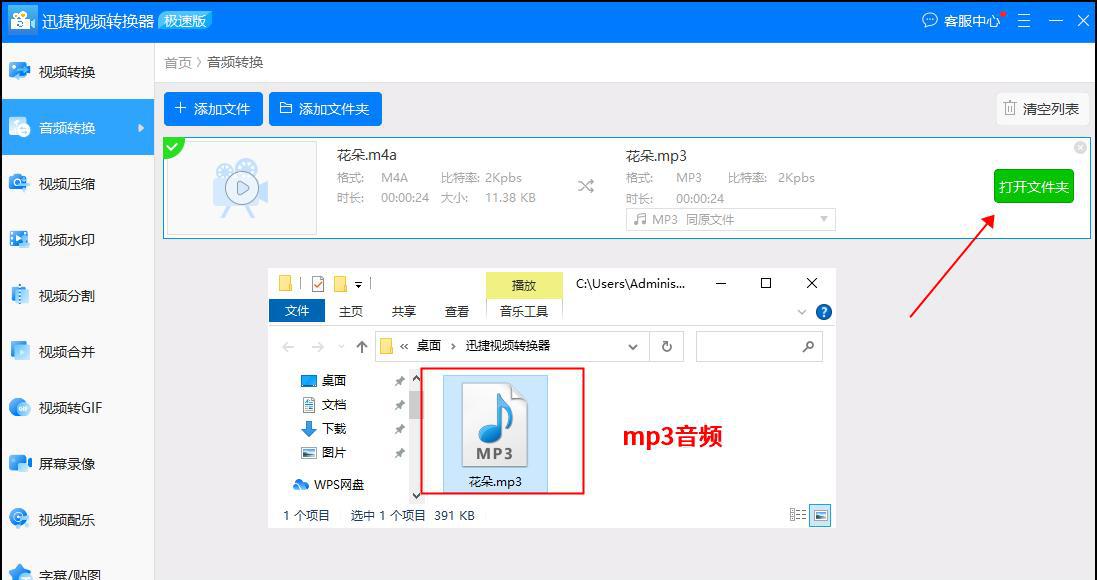Click Explorer properties quick access icon
The image size is (1097, 580).
(x=318, y=283)
